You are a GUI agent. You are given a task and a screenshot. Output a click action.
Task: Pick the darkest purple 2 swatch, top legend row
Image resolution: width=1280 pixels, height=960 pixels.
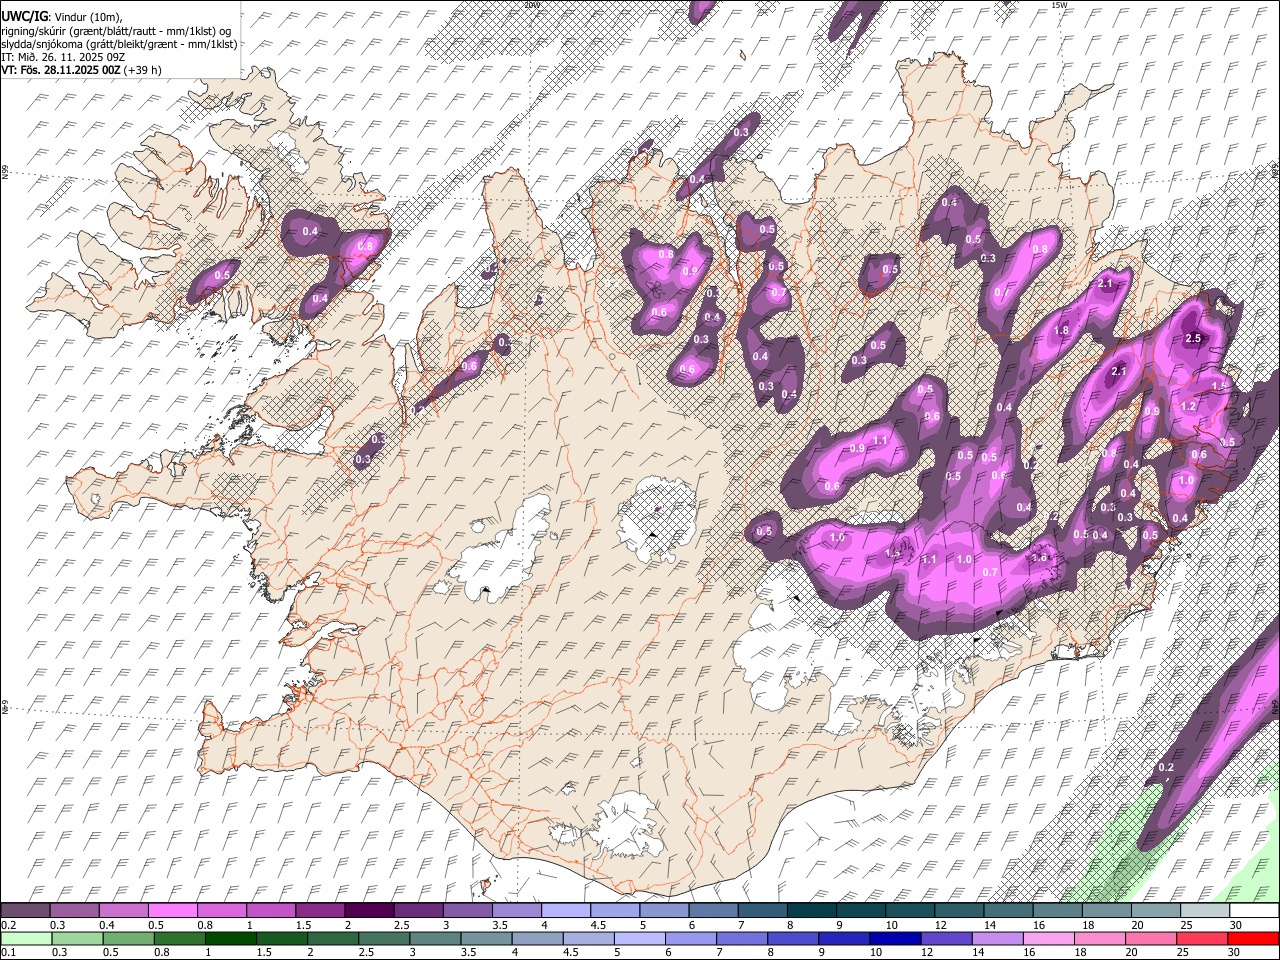[369, 911]
